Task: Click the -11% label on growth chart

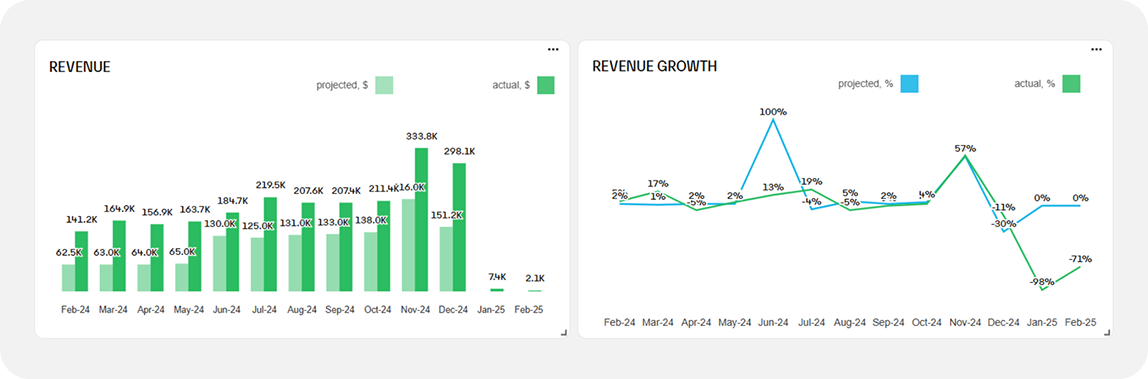Action: pos(1004,207)
